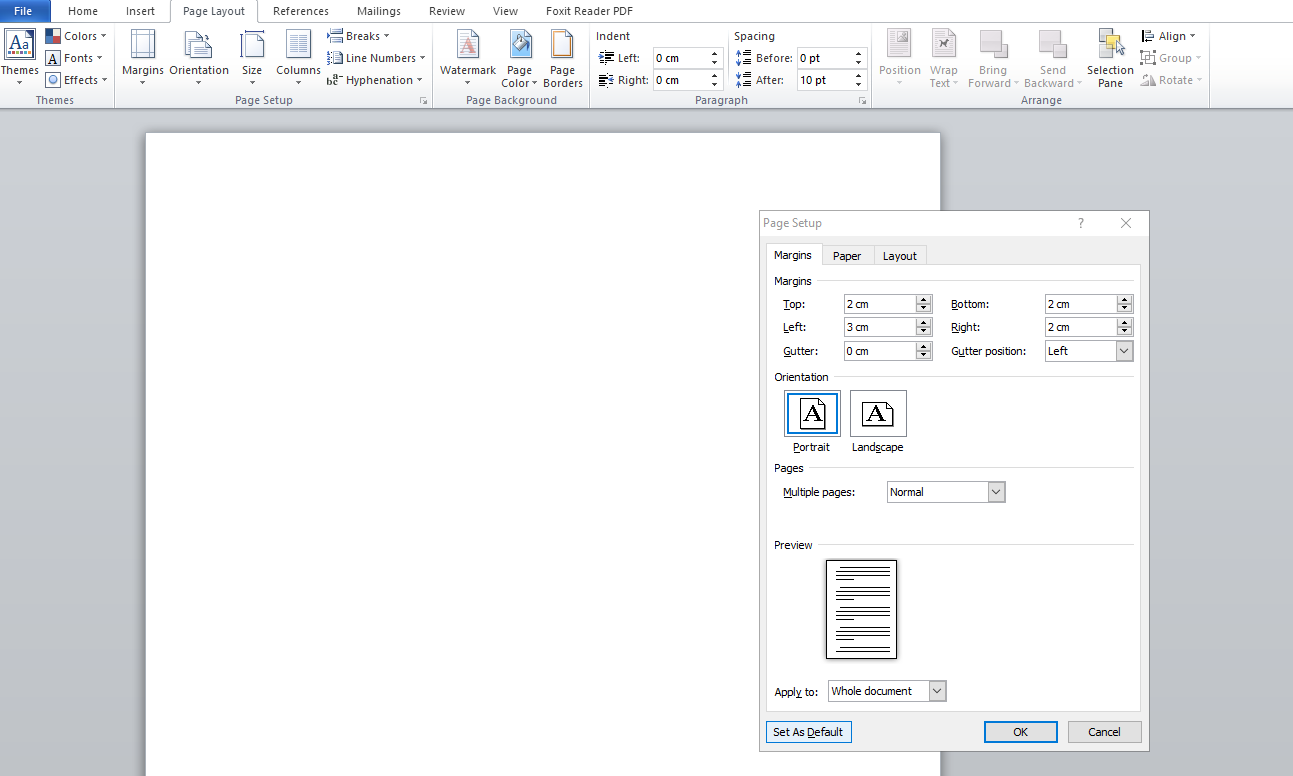This screenshot has height=776, width=1293.
Task: Click the Columns layout icon
Action: click(298, 56)
